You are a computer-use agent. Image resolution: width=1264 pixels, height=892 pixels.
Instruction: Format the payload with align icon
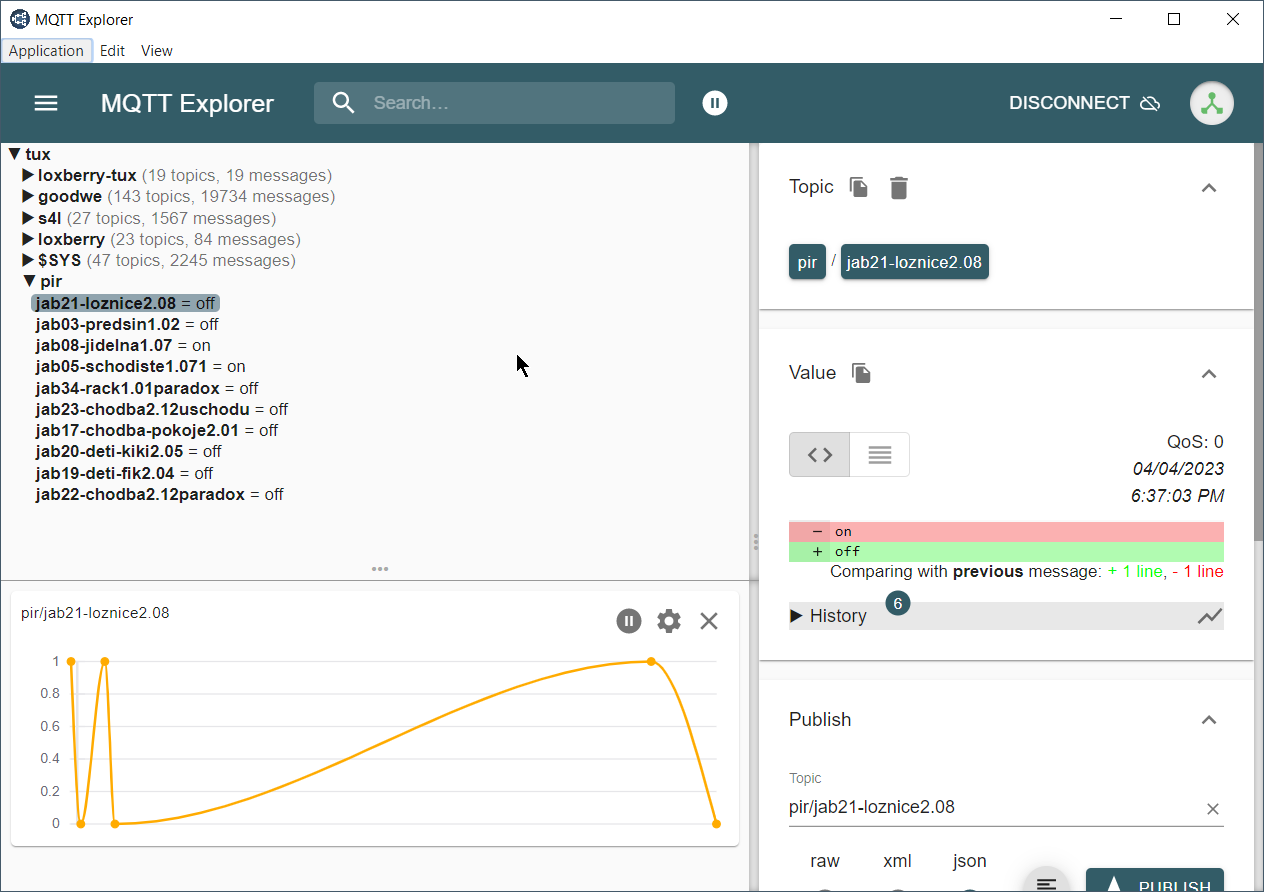pos(1046,882)
